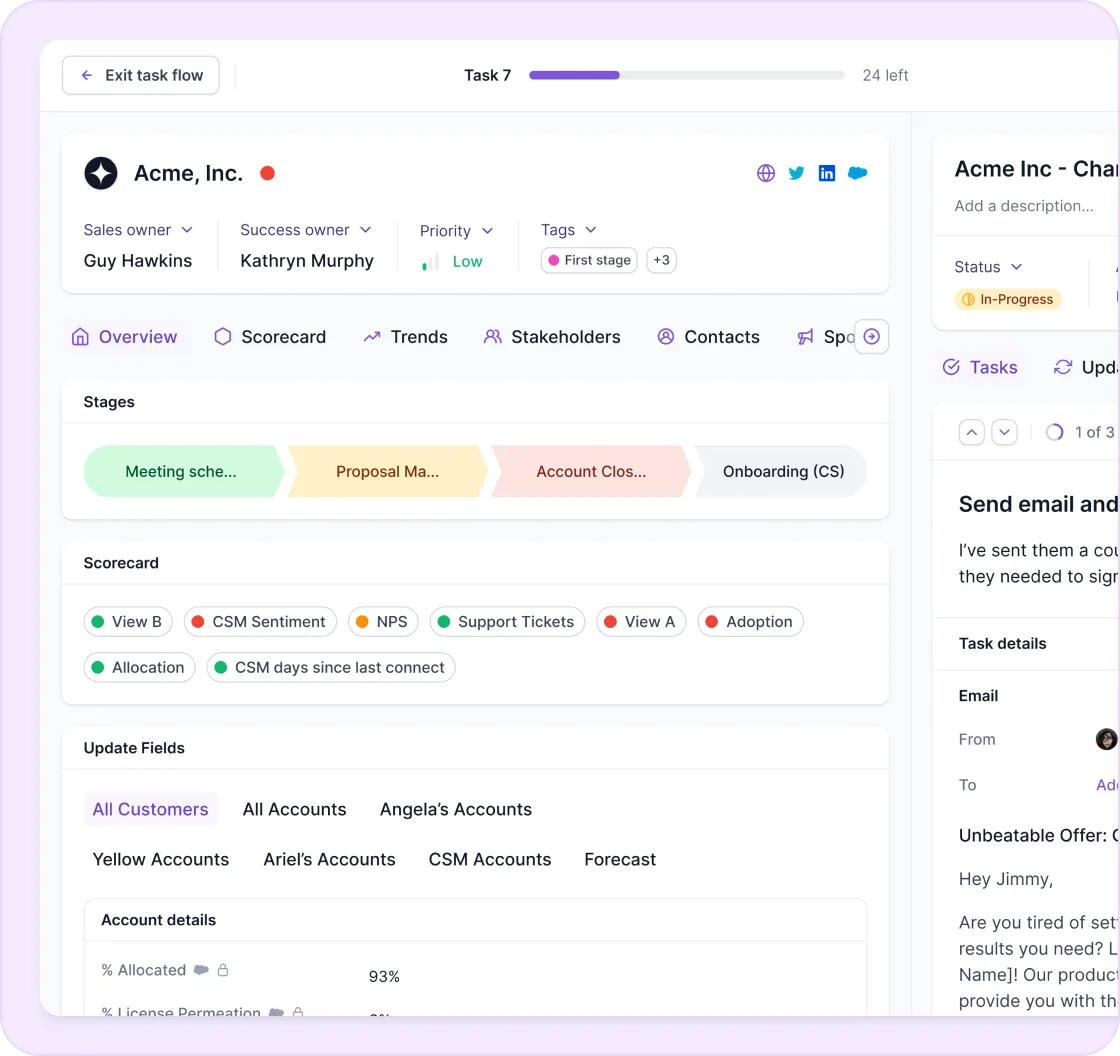Click the next task down arrow
The image size is (1120, 1056).
pos(1004,432)
